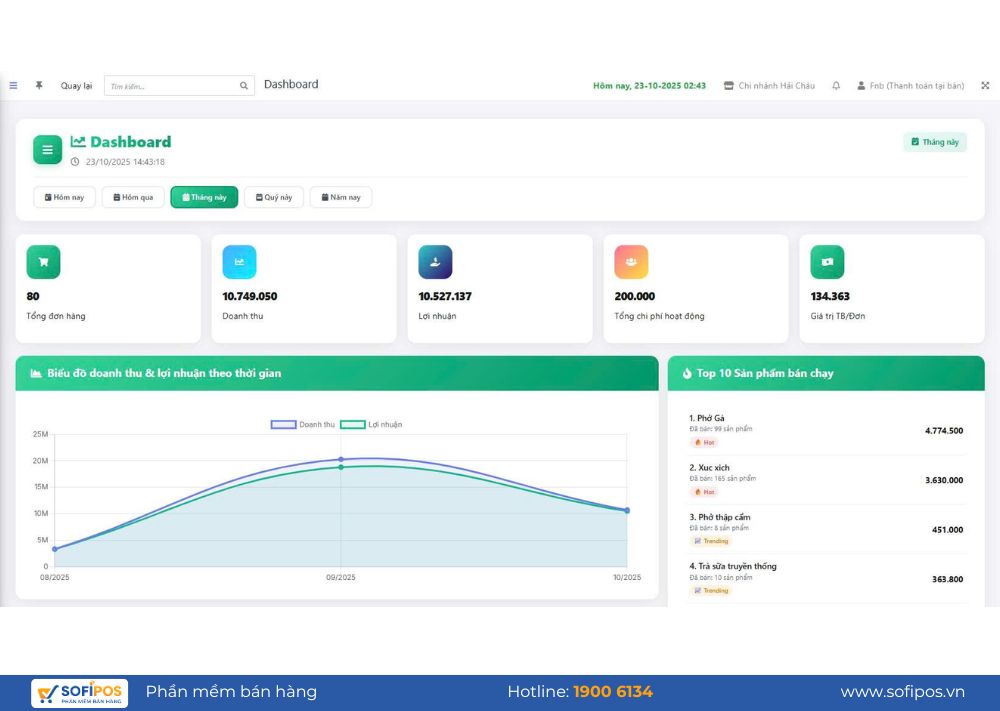
Task: Click the 363.800 amount for Trà sữa
Action: 947,580
